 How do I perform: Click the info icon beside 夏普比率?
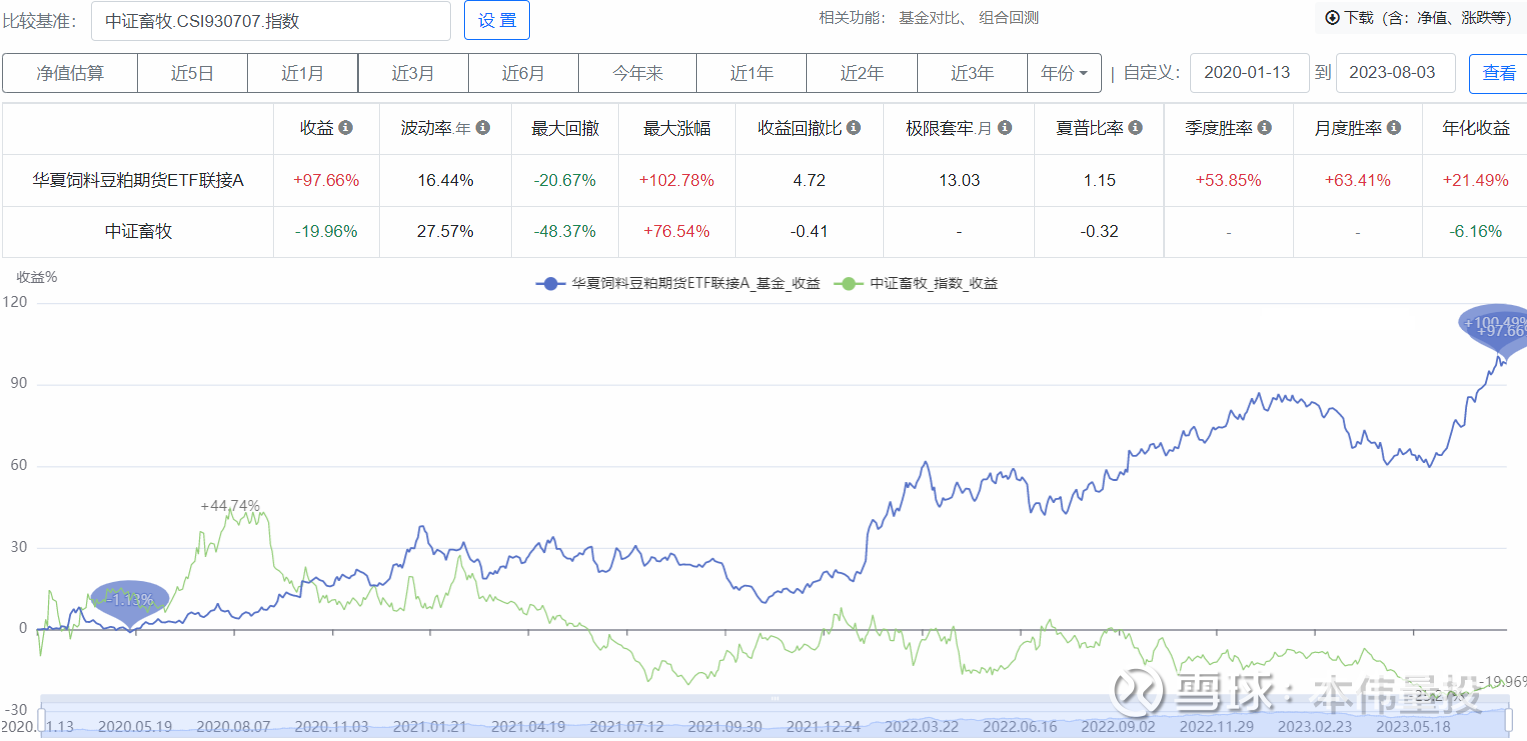coord(1136,128)
